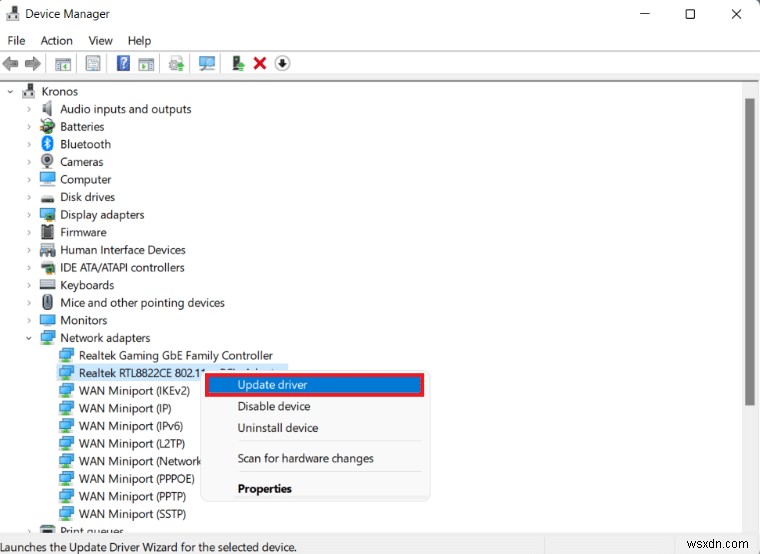
Task: Click the Enable device green-arrow icon
Action: 238,63
